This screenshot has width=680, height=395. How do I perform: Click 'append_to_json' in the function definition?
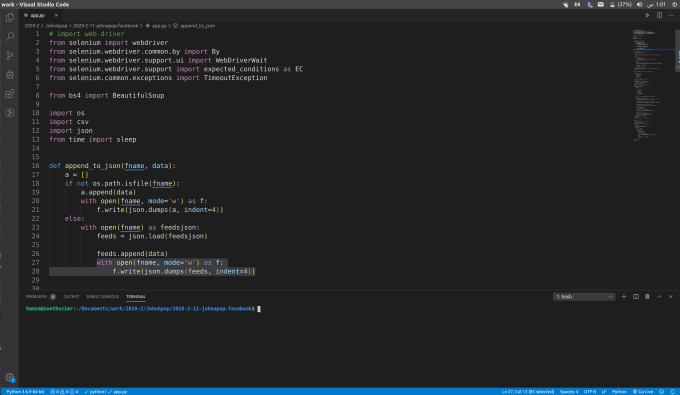click(92, 166)
